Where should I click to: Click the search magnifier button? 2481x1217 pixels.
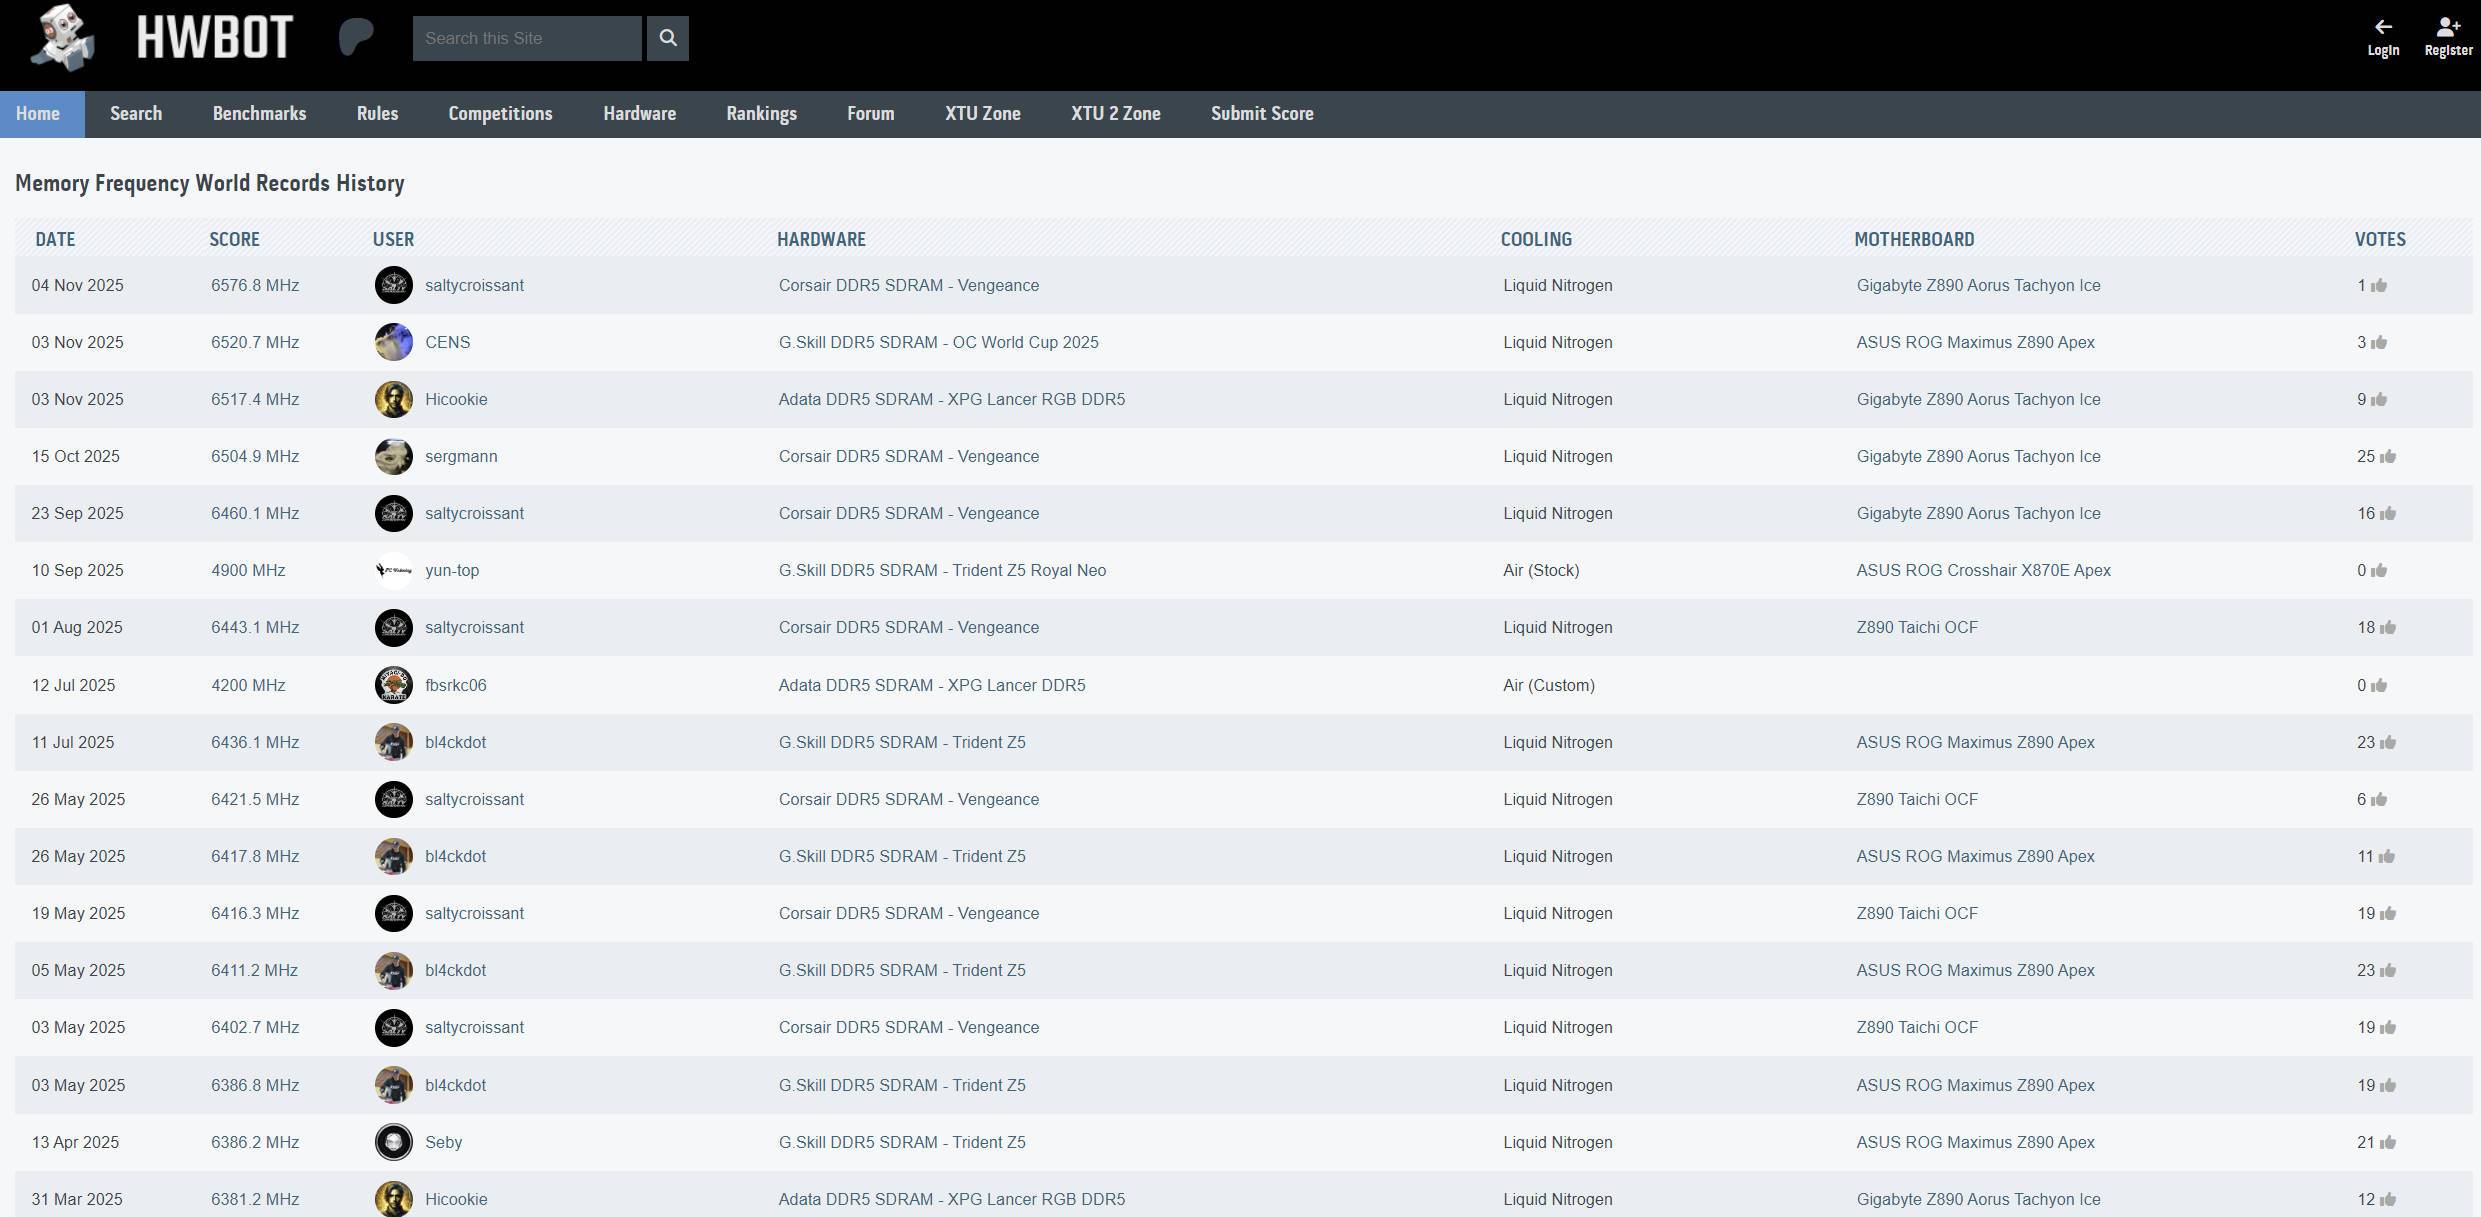coord(668,38)
